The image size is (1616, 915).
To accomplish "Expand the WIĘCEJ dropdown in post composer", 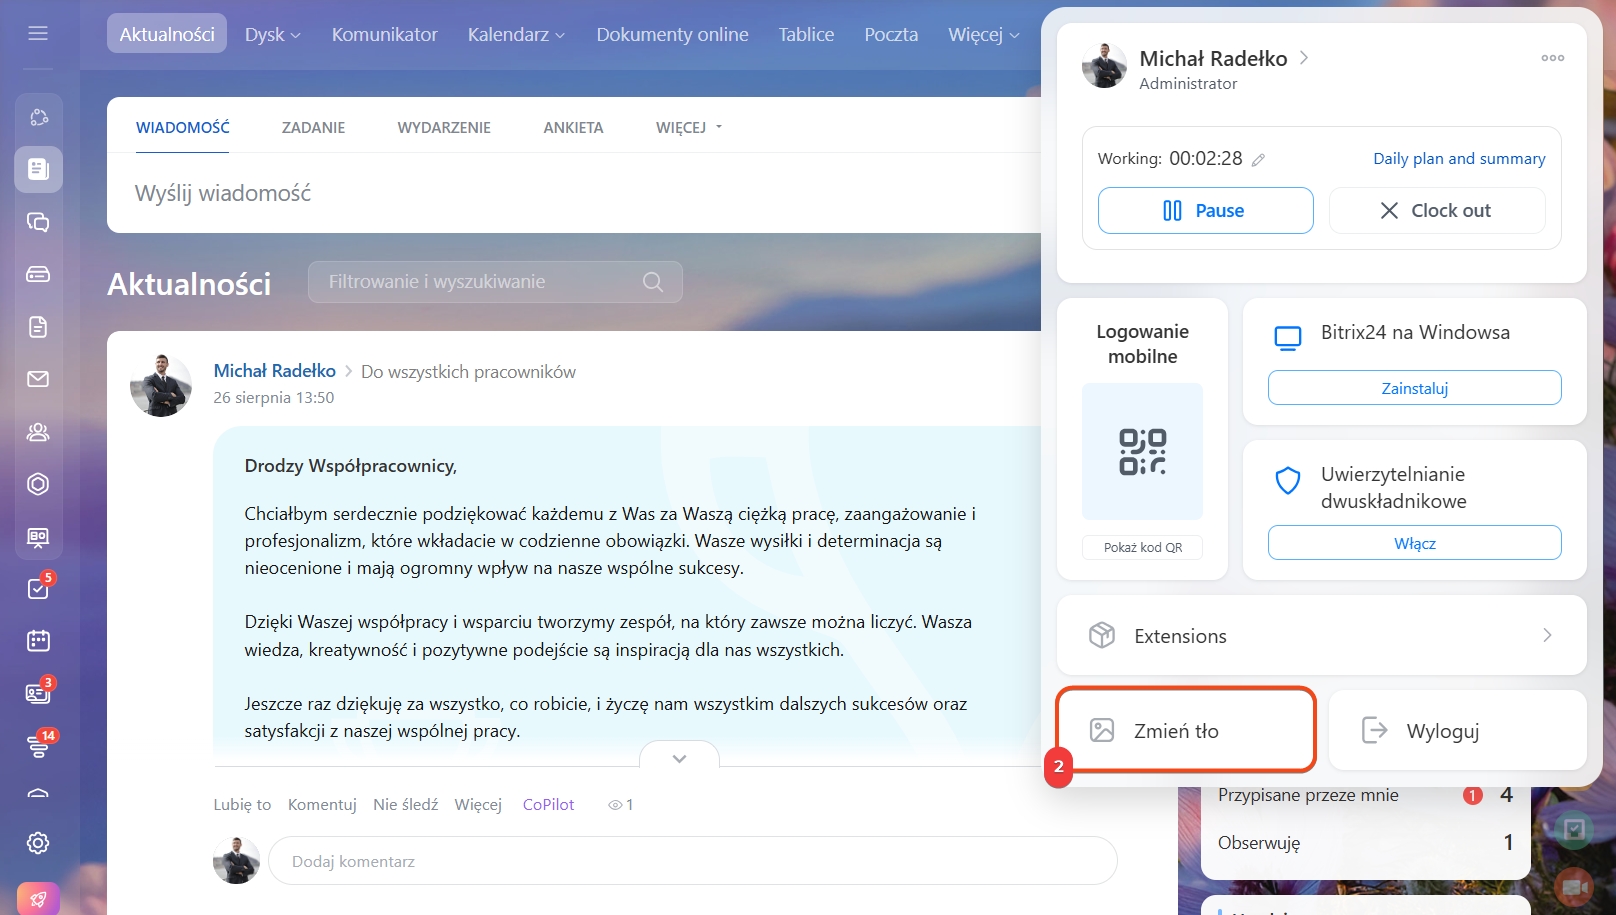I will tap(688, 128).
